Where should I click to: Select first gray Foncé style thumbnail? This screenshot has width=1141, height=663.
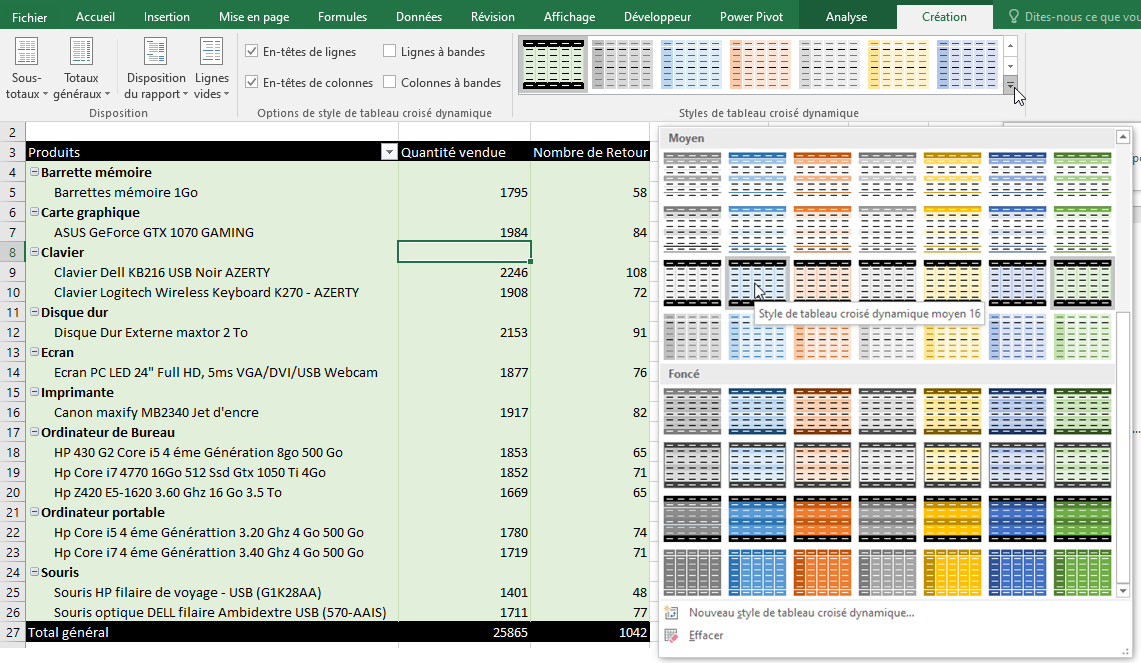(692, 410)
